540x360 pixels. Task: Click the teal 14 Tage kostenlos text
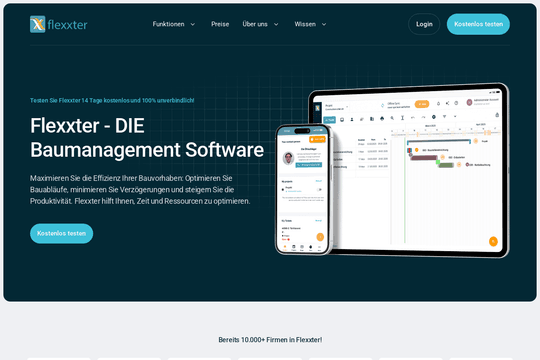112,100
